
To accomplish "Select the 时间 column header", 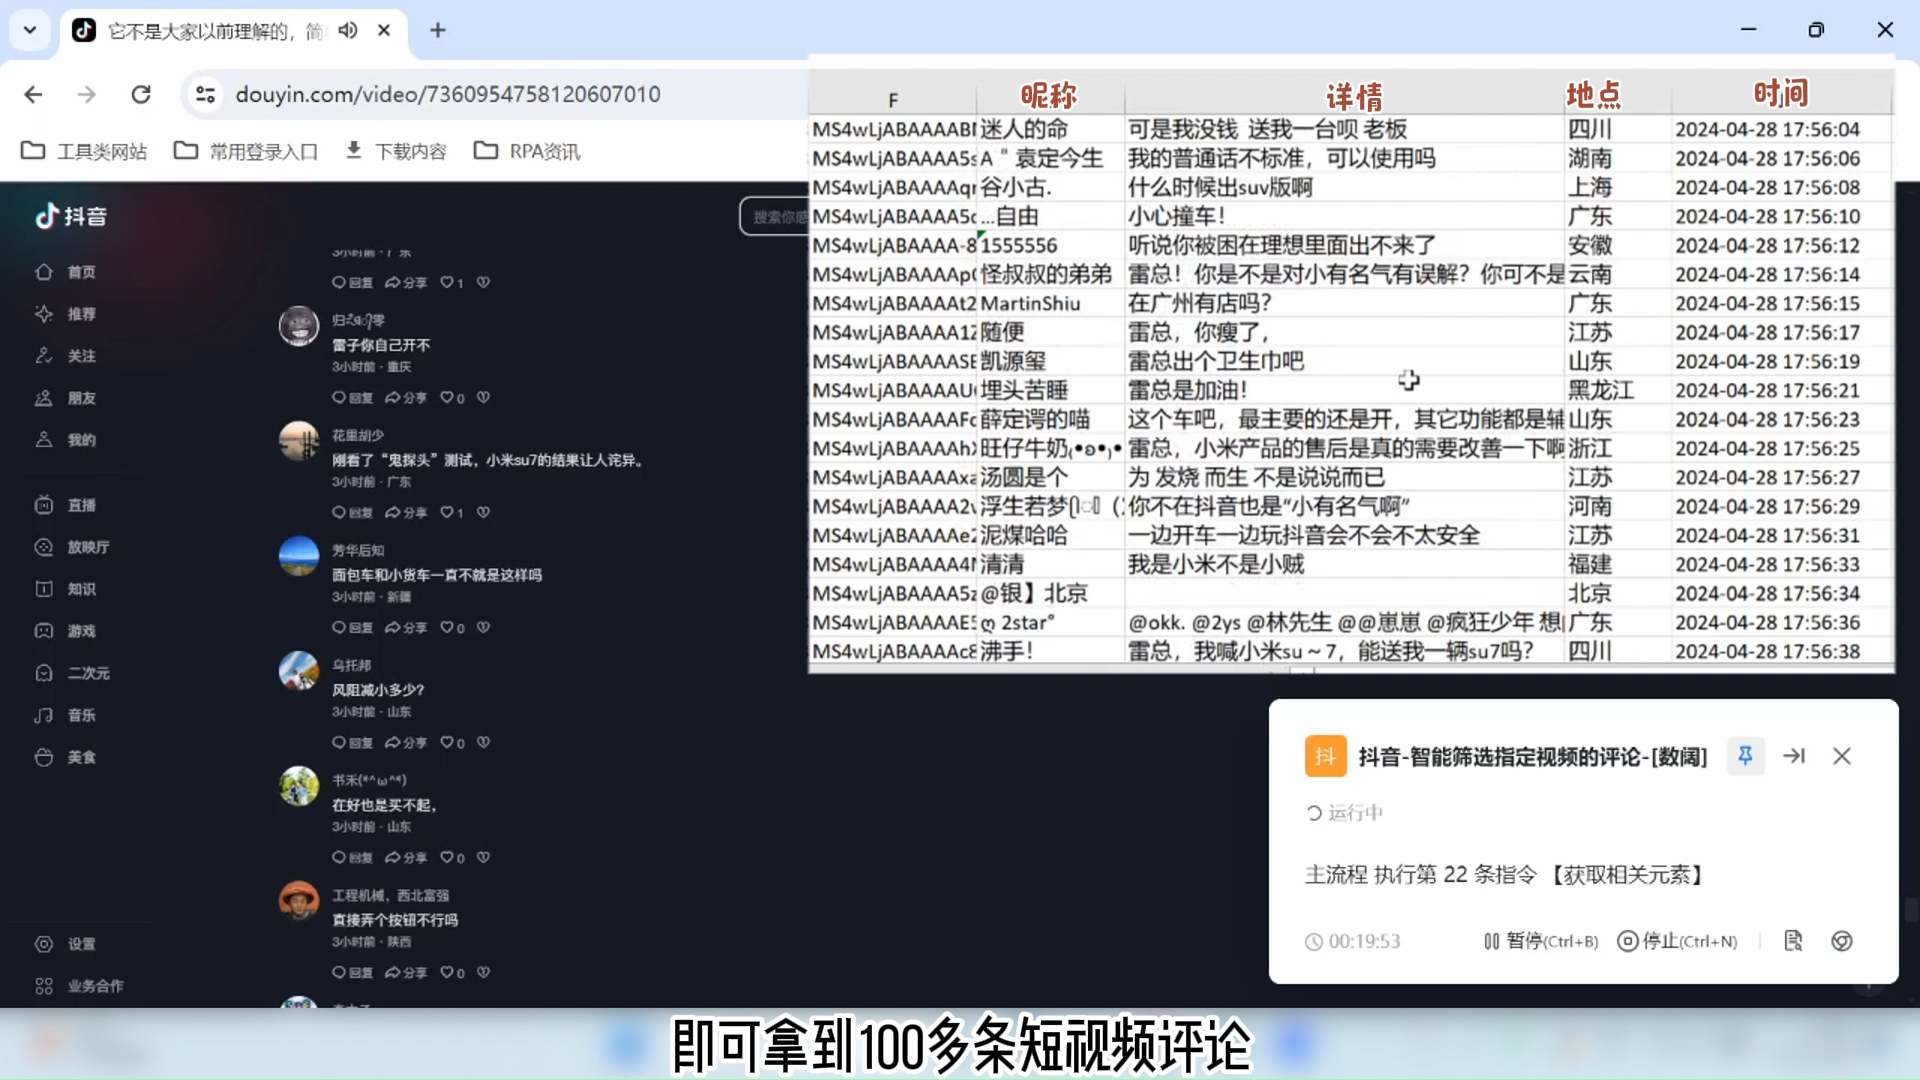I will point(1781,93).
